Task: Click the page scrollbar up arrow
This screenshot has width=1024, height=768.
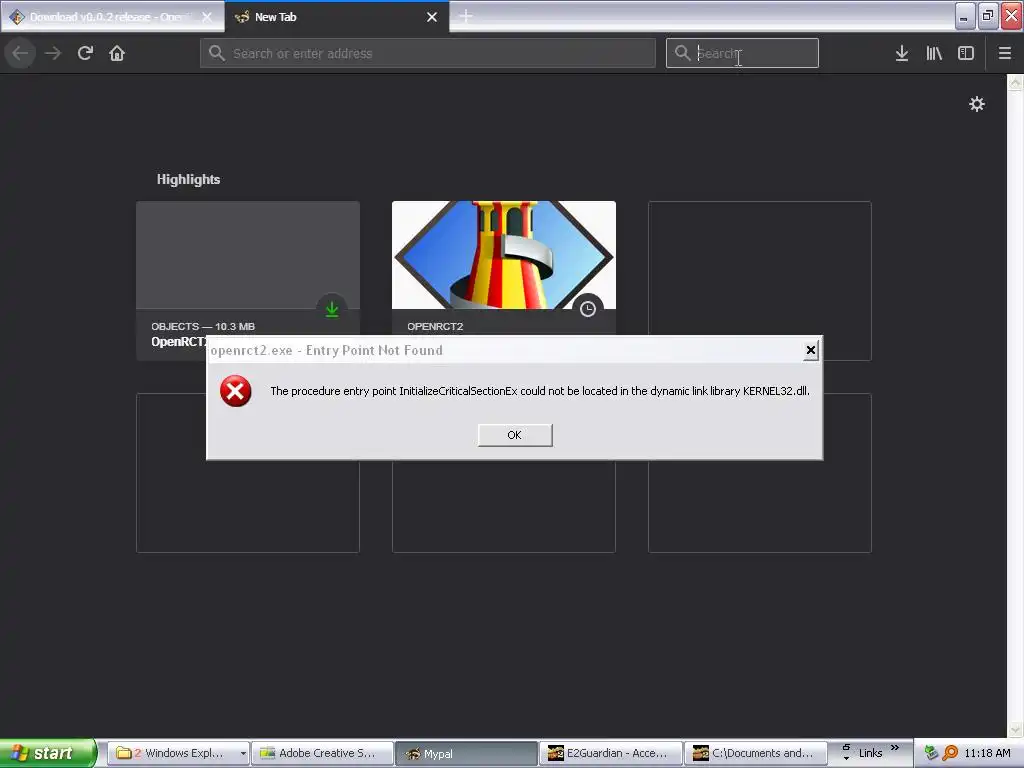Action: 1016,83
